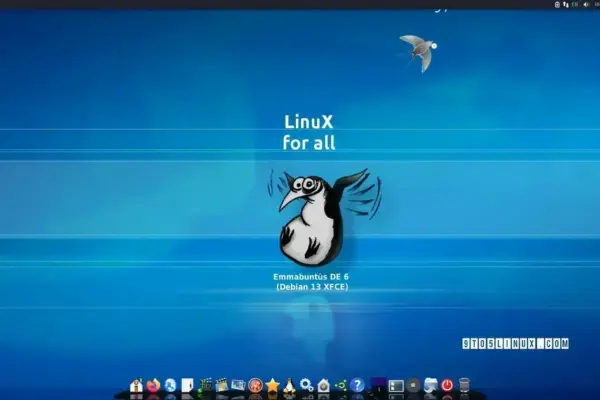Open the blue question mark help icon
This screenshot has width=600, height=400.
[357, 385]
